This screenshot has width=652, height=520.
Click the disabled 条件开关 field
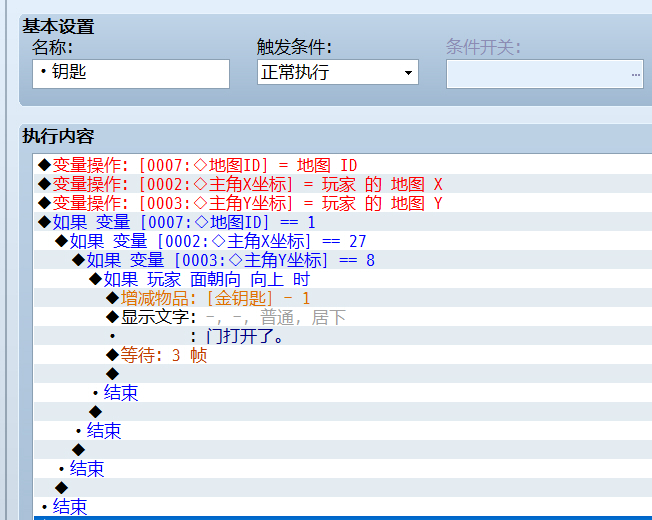[x=544, y=74]
